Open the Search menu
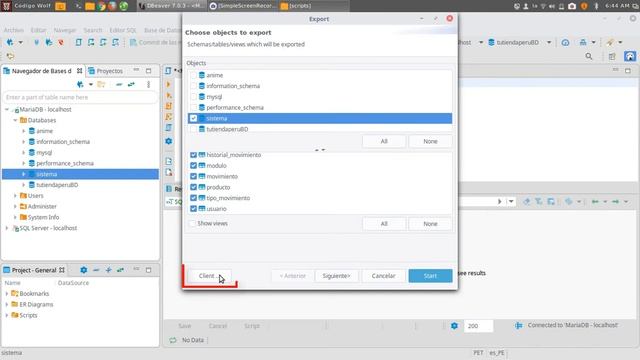Viewport: 640px width, 360px height. [x=93, y=30]
